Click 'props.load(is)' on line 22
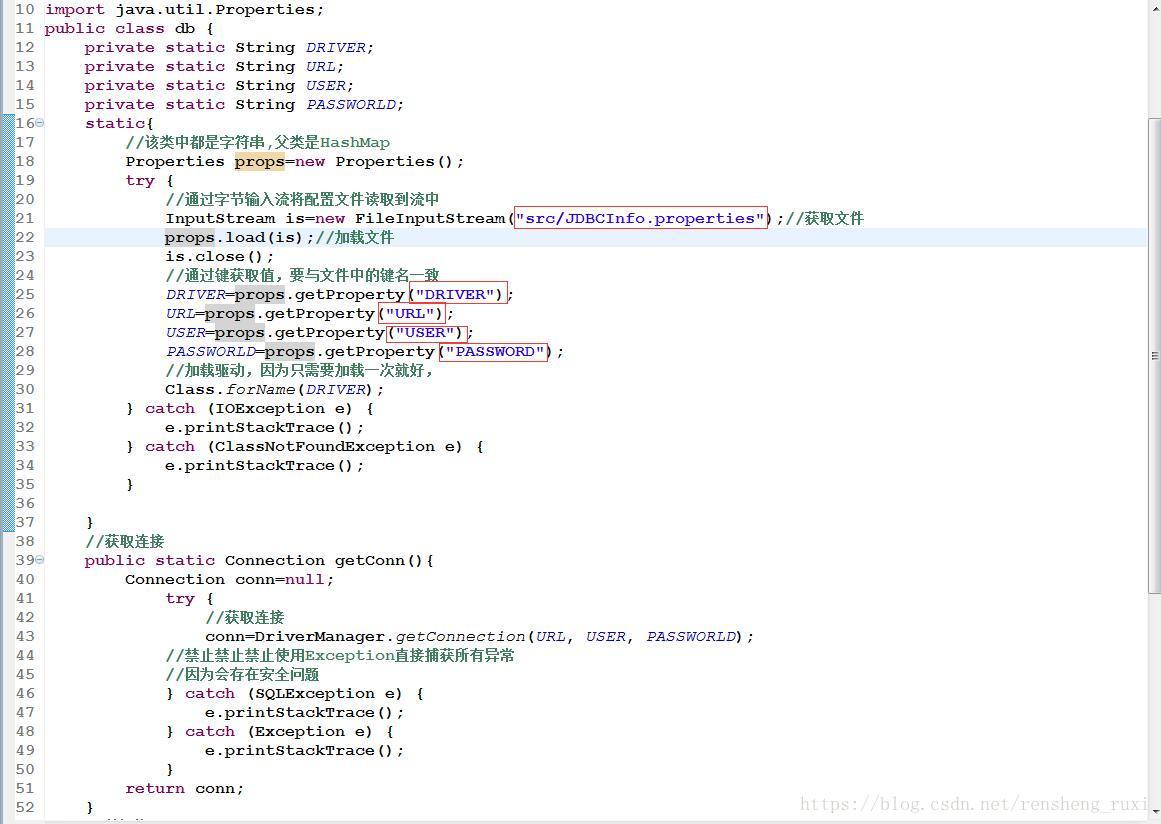 [x=234, y=238]
